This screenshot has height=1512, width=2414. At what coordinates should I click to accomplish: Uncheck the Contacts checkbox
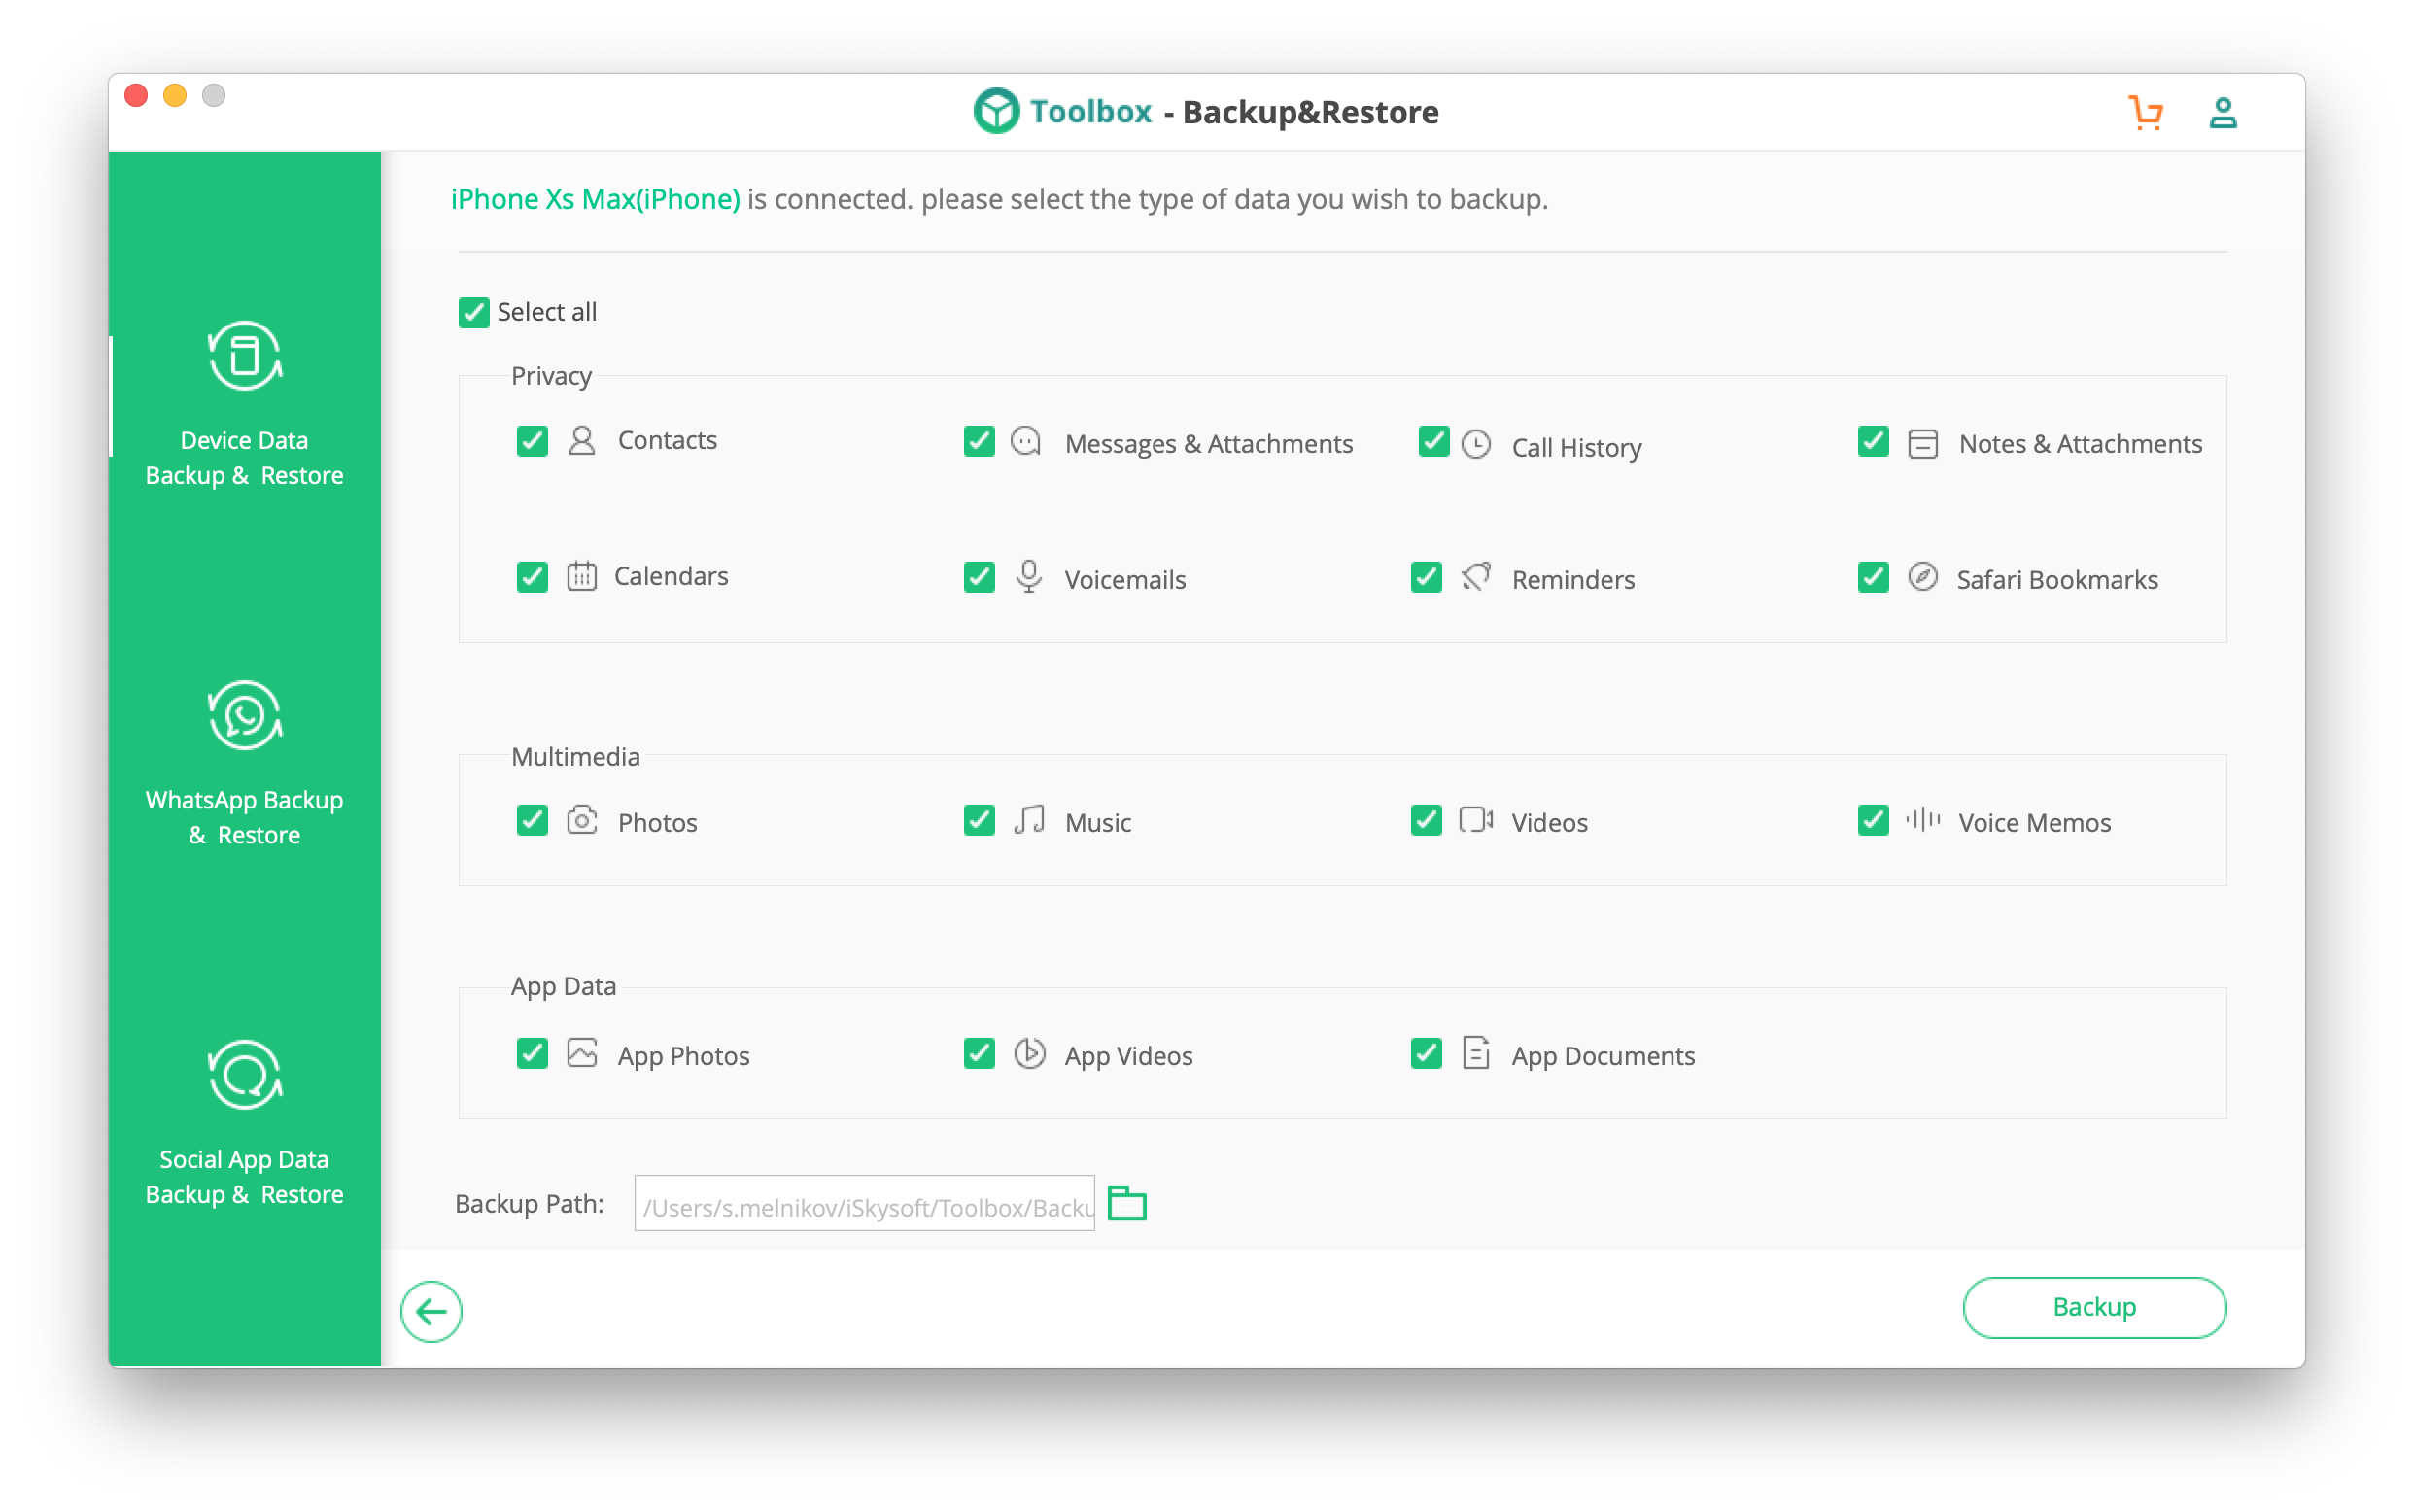532,441
